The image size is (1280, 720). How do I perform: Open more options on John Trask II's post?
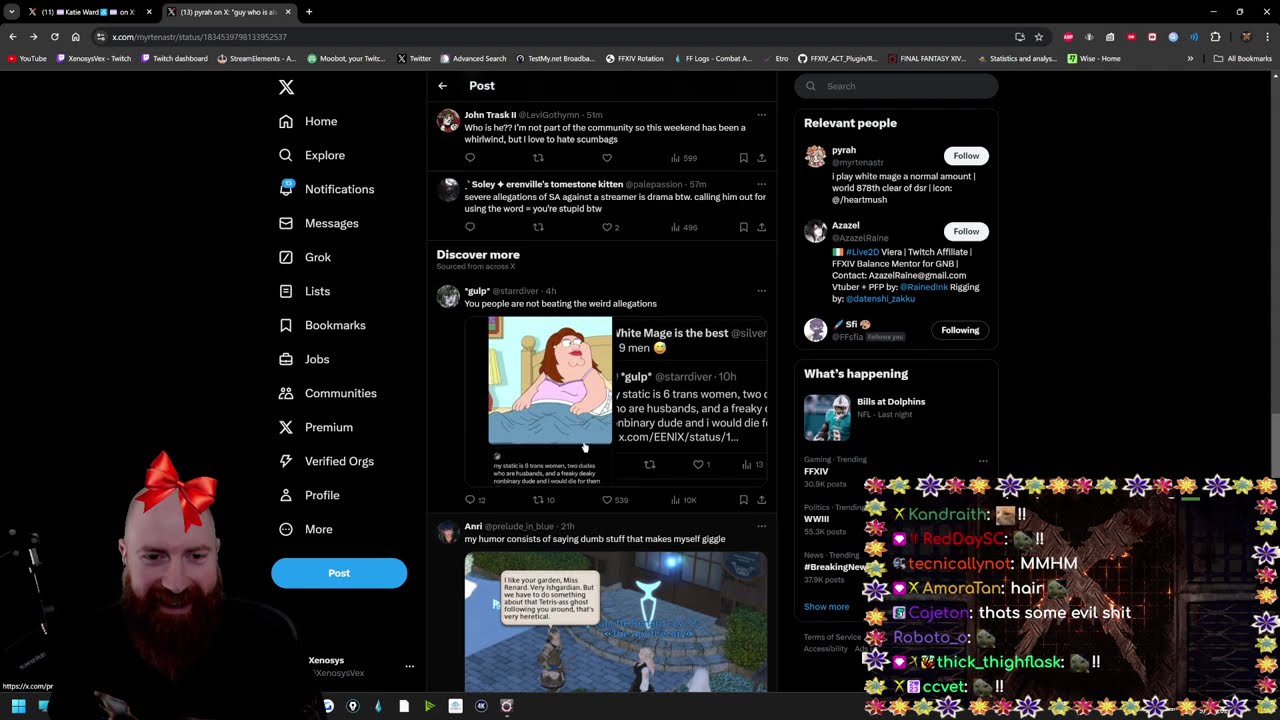pyautogui.click(x=761, y=115)
